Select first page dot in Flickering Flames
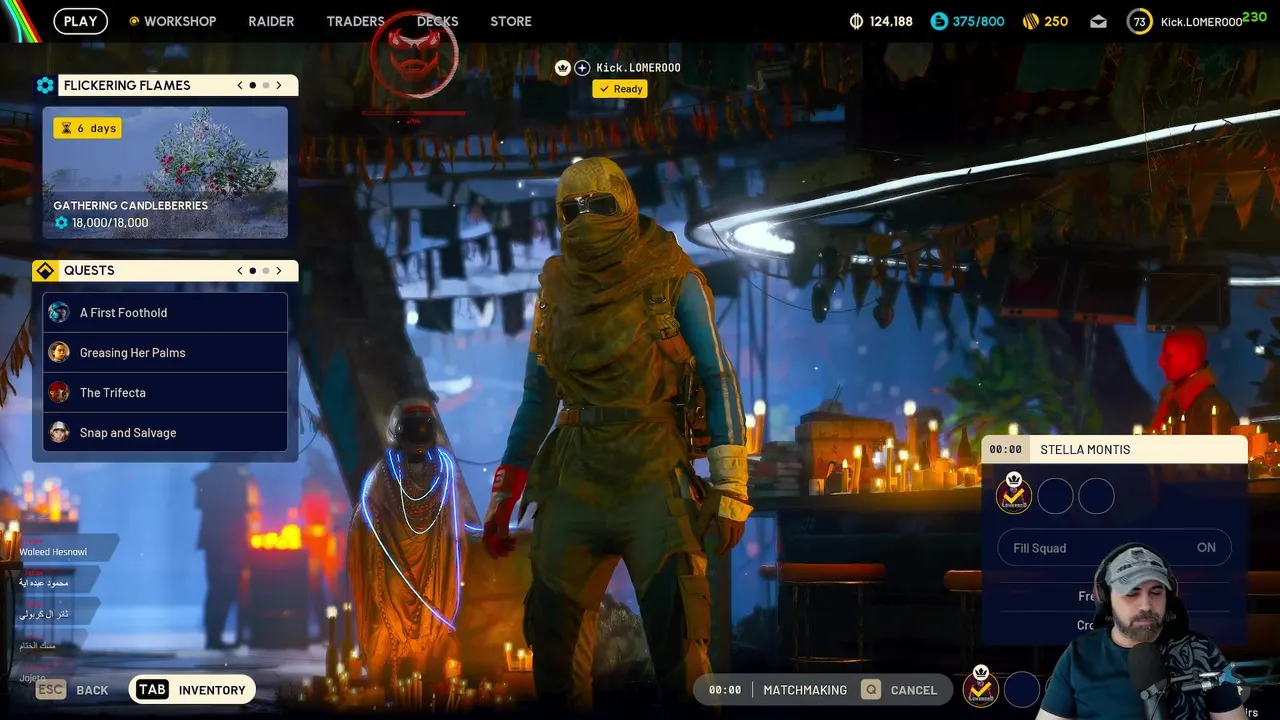The width and height of the screenshot is (1280, 720). (253, 85)
